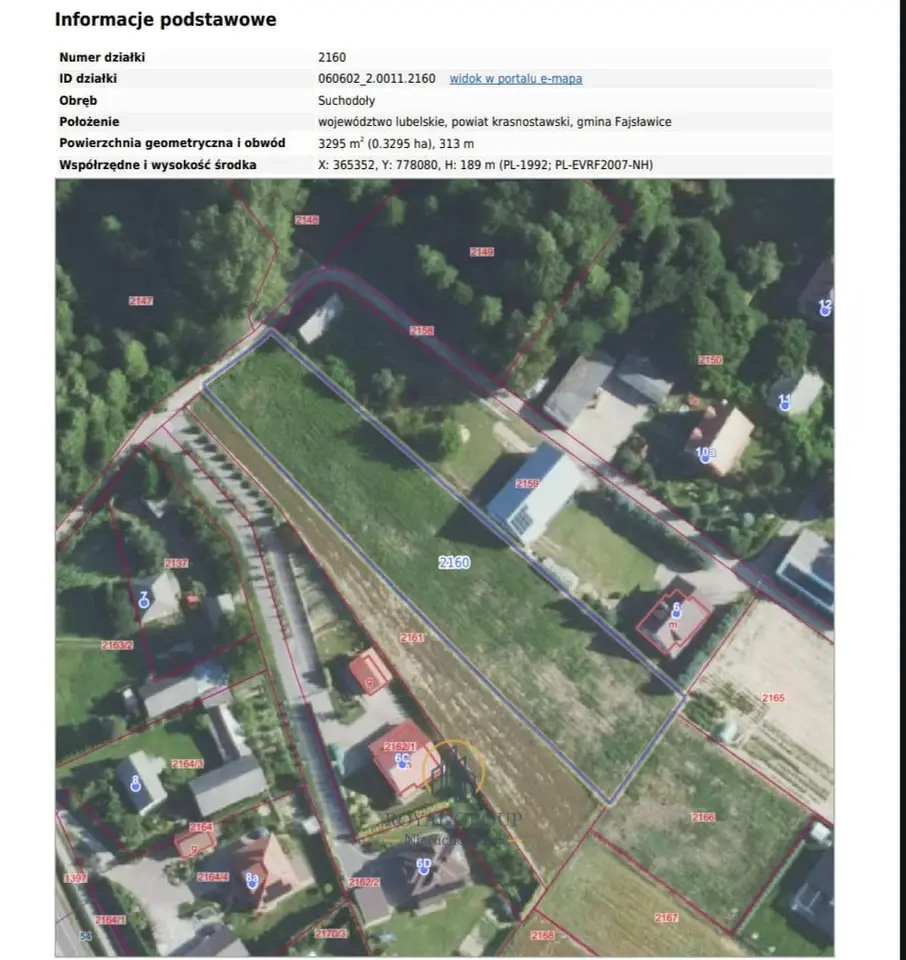Click 'Współrzędne i wysokość środka' label
This screenshot has width=906, height=960.
coord(158,165)
